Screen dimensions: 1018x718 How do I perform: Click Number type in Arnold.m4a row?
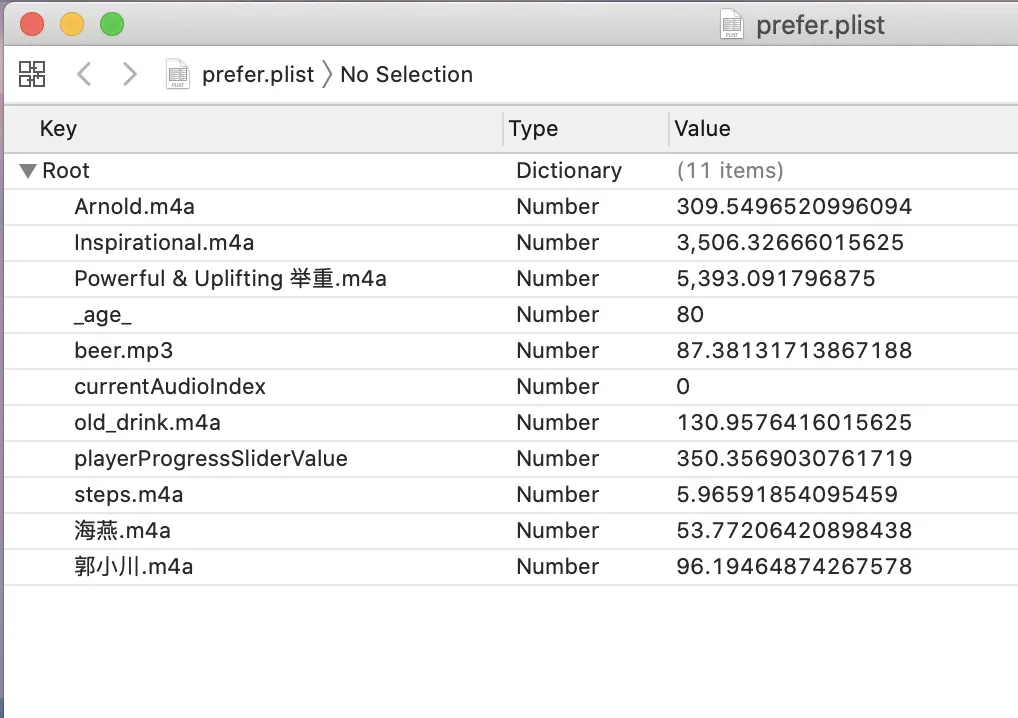558,206
